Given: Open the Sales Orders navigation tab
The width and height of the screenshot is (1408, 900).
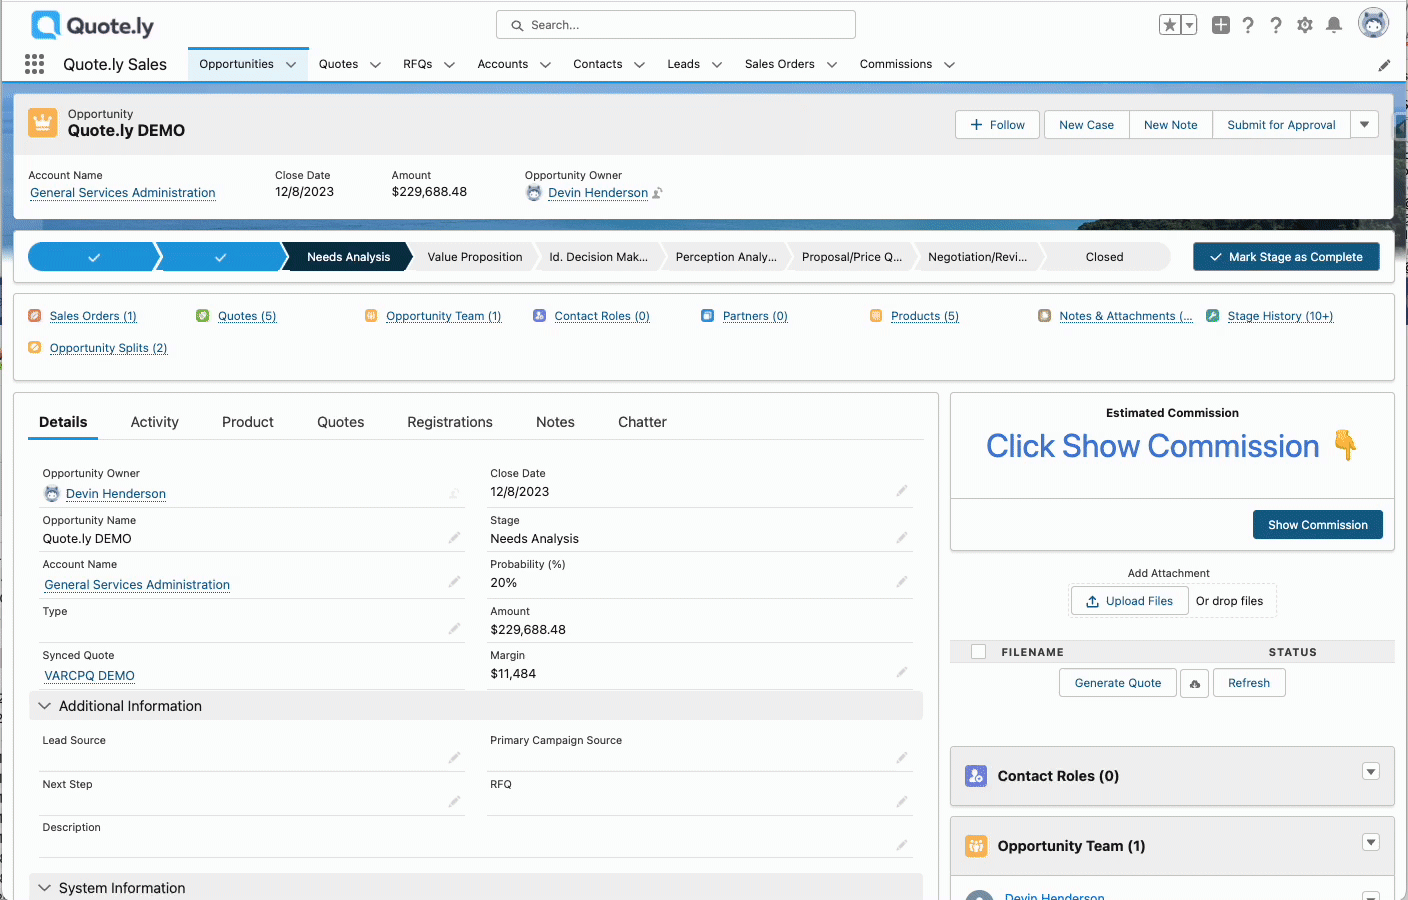Looking at the screenshot, I should pyautogui.click(x=779, y=64).
